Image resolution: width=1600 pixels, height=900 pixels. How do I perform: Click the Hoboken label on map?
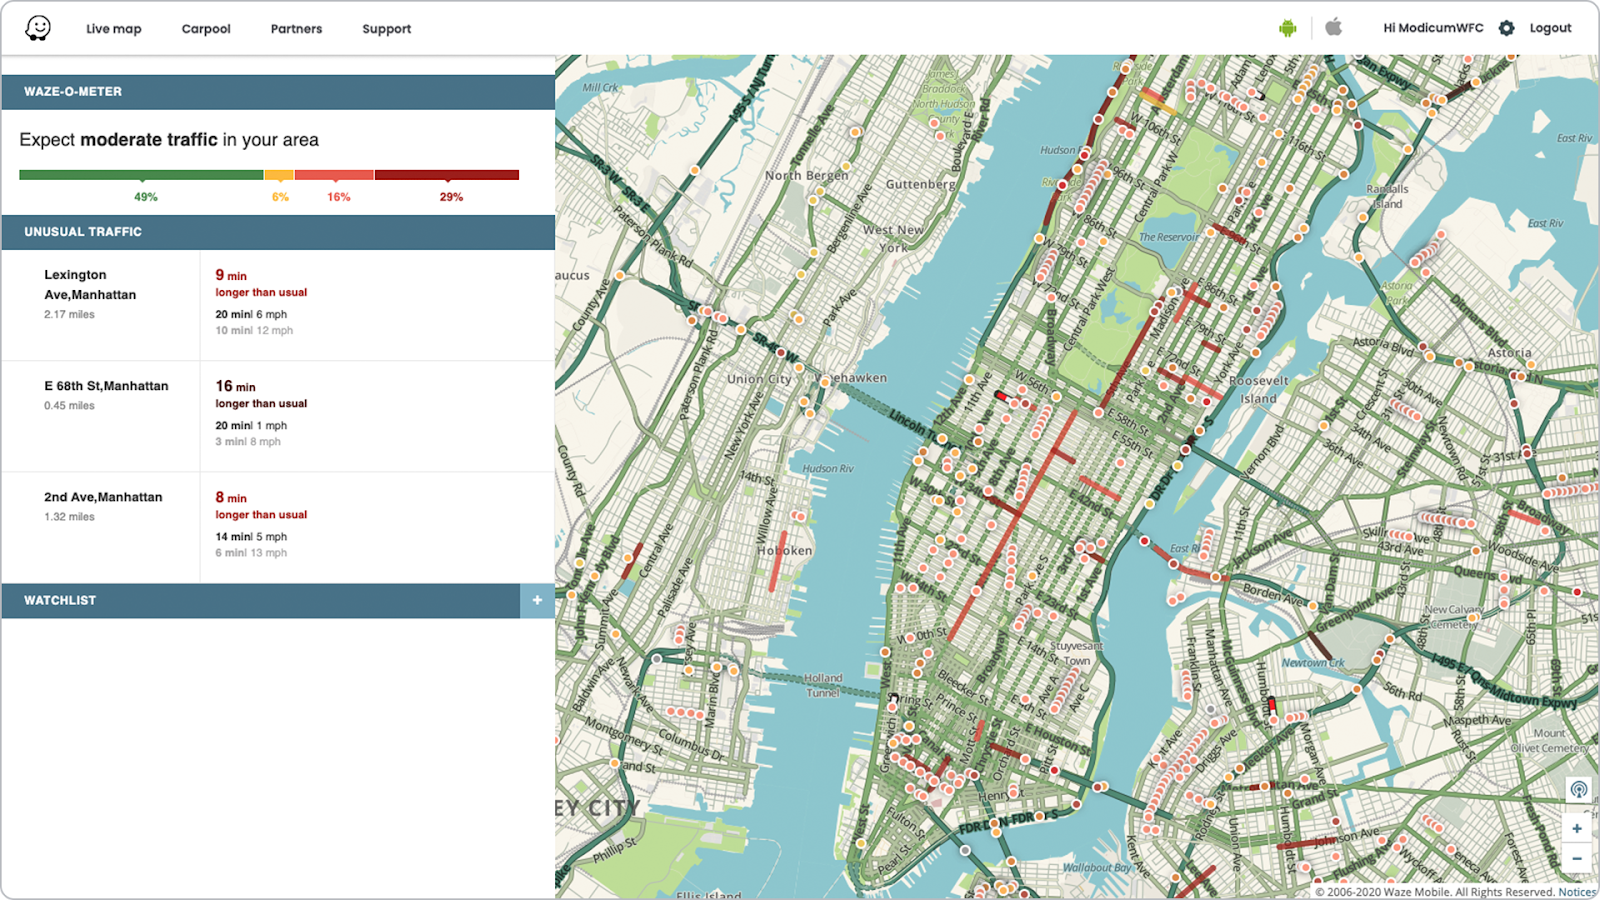point(784,551)
